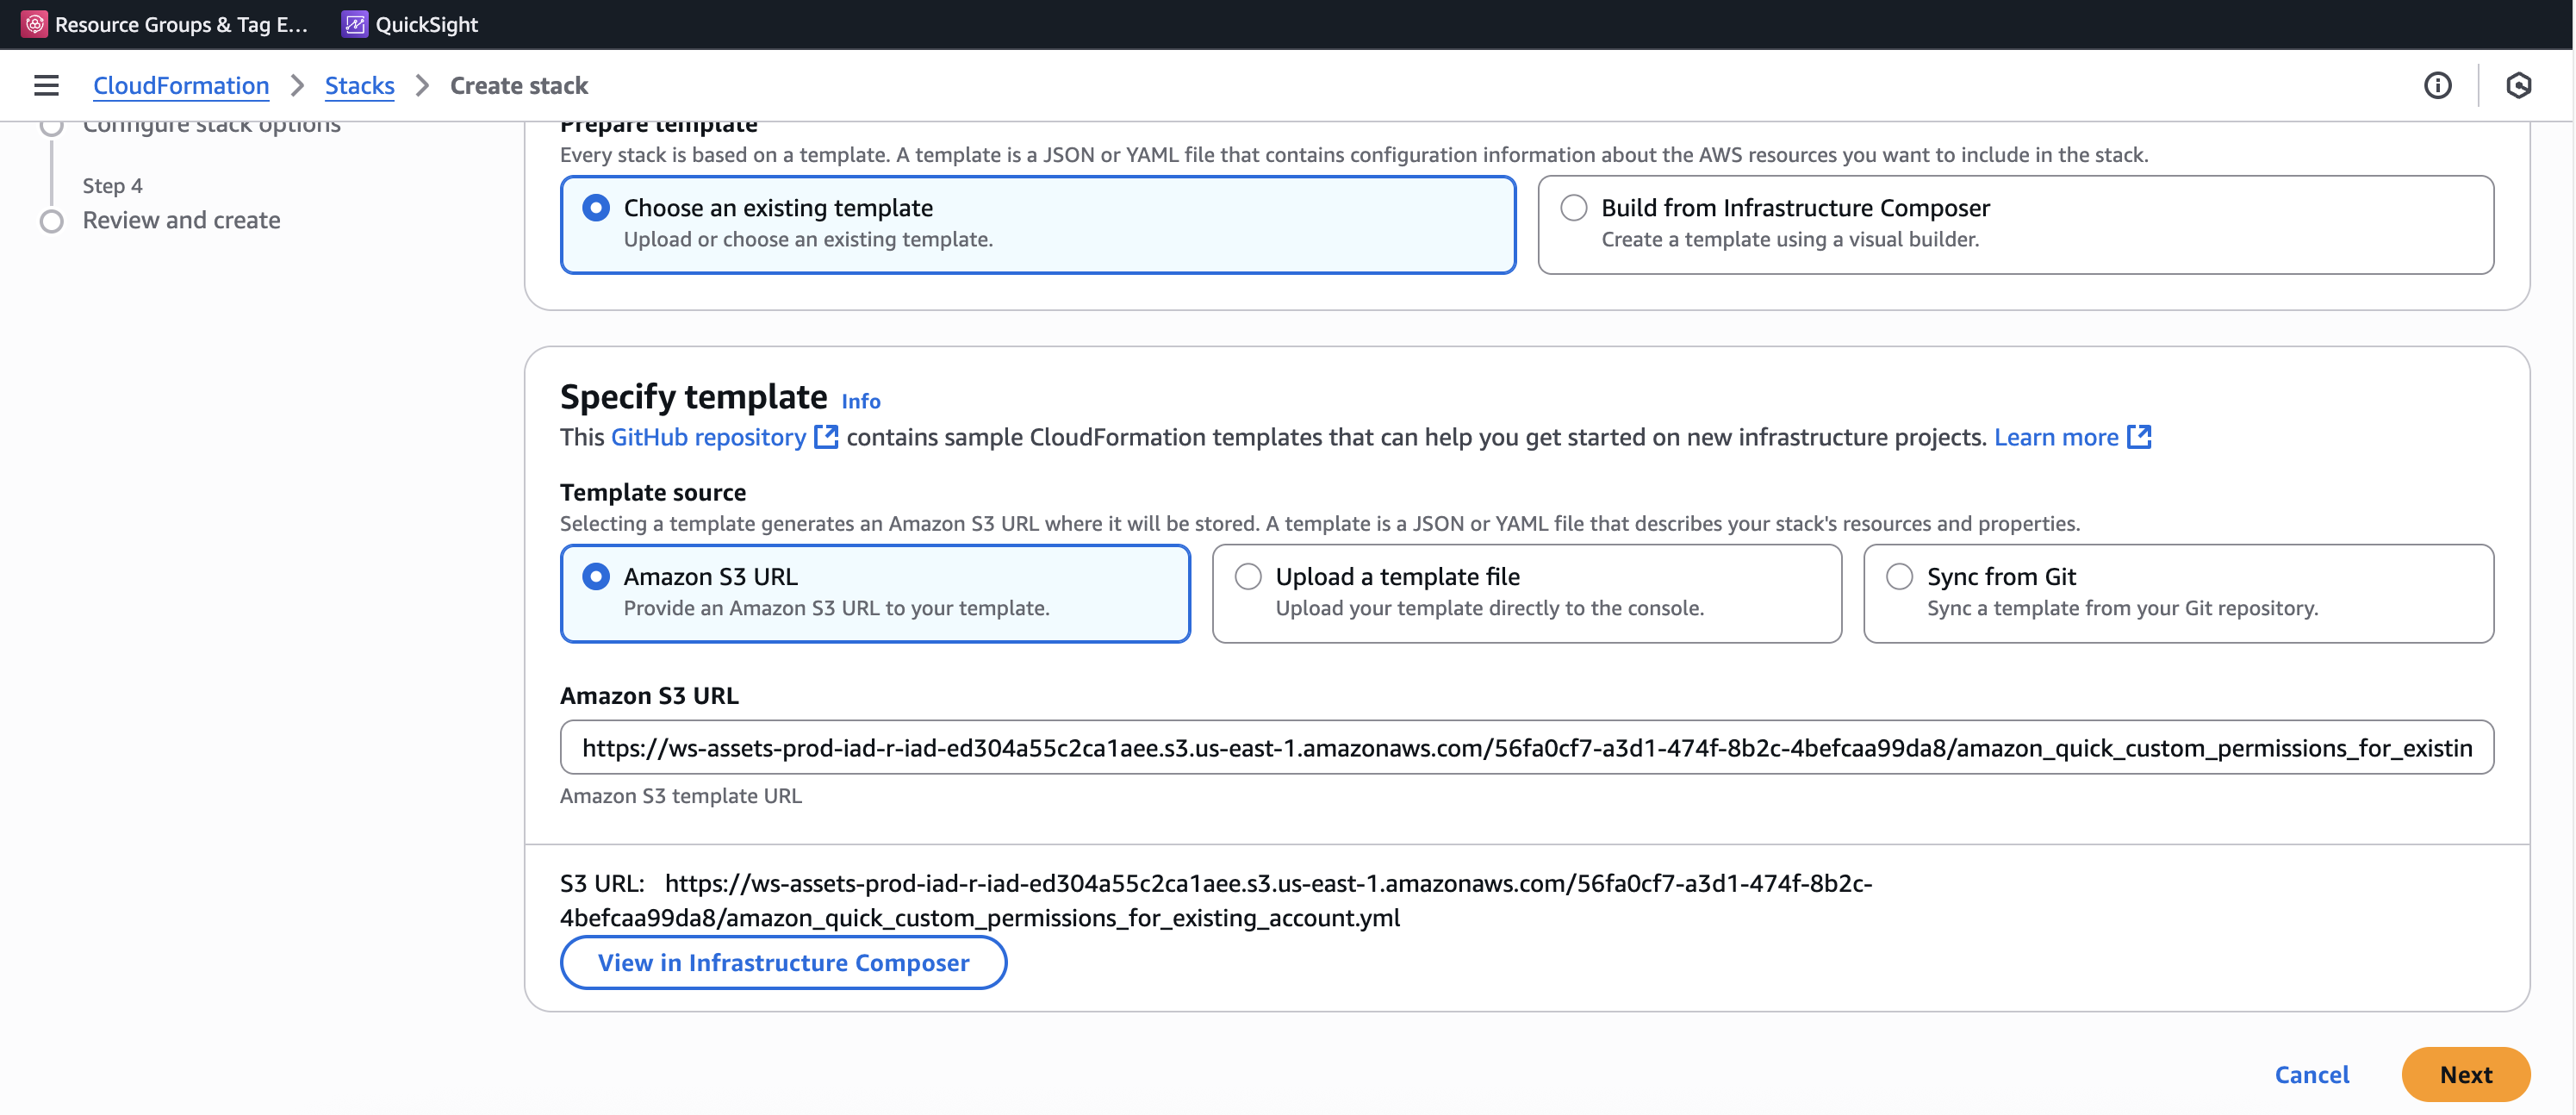This screenshot has width=2576, height=1115.
Task: Select Choose an existing template radio option
Action: tap(596, 208)
